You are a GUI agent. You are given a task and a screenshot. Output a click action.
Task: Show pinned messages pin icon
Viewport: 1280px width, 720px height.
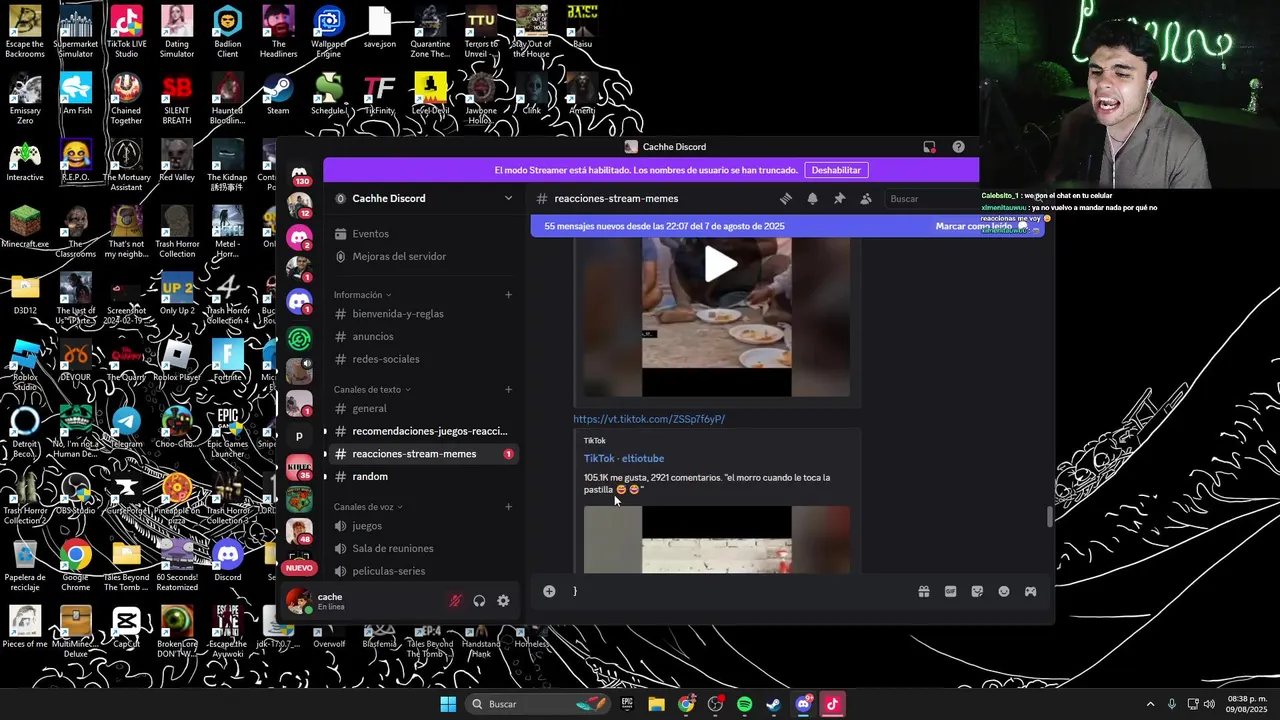point(839,199)
